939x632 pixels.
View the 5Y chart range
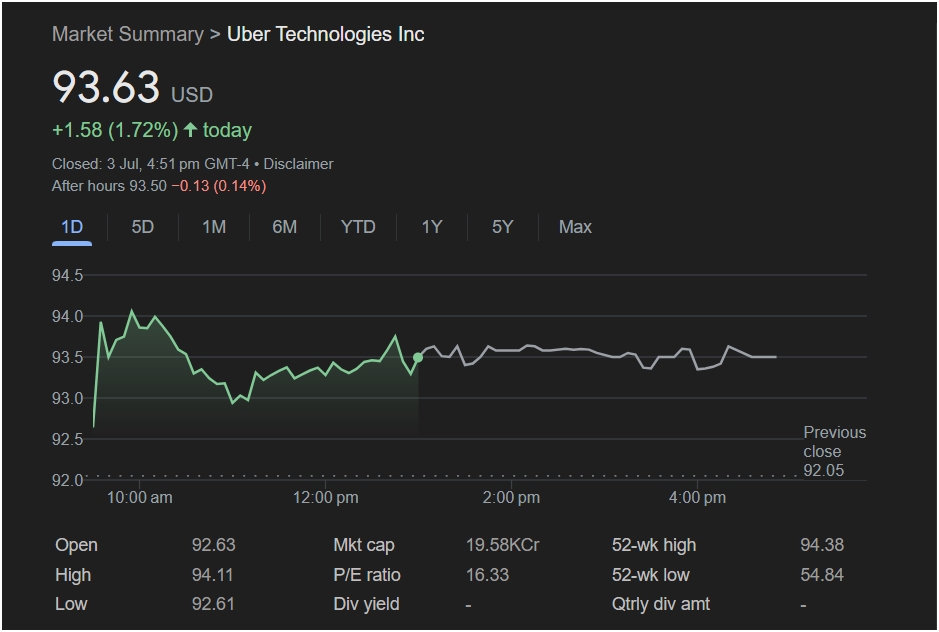point(502,227)
